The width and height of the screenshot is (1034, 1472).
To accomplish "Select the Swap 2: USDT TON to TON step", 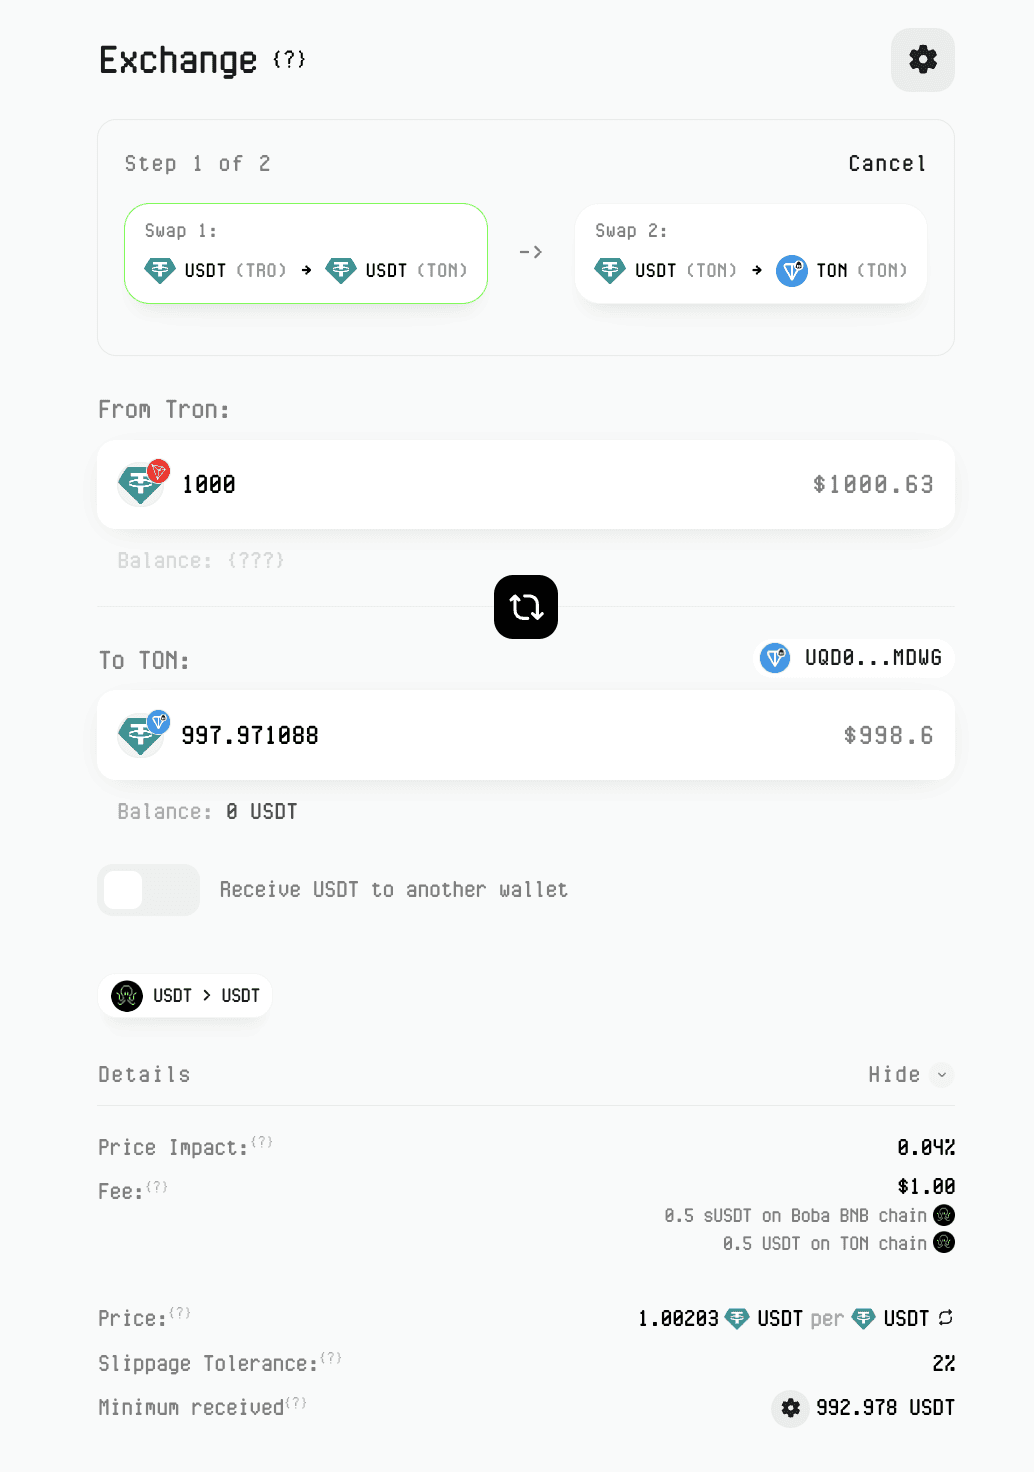I will point(750,253).
